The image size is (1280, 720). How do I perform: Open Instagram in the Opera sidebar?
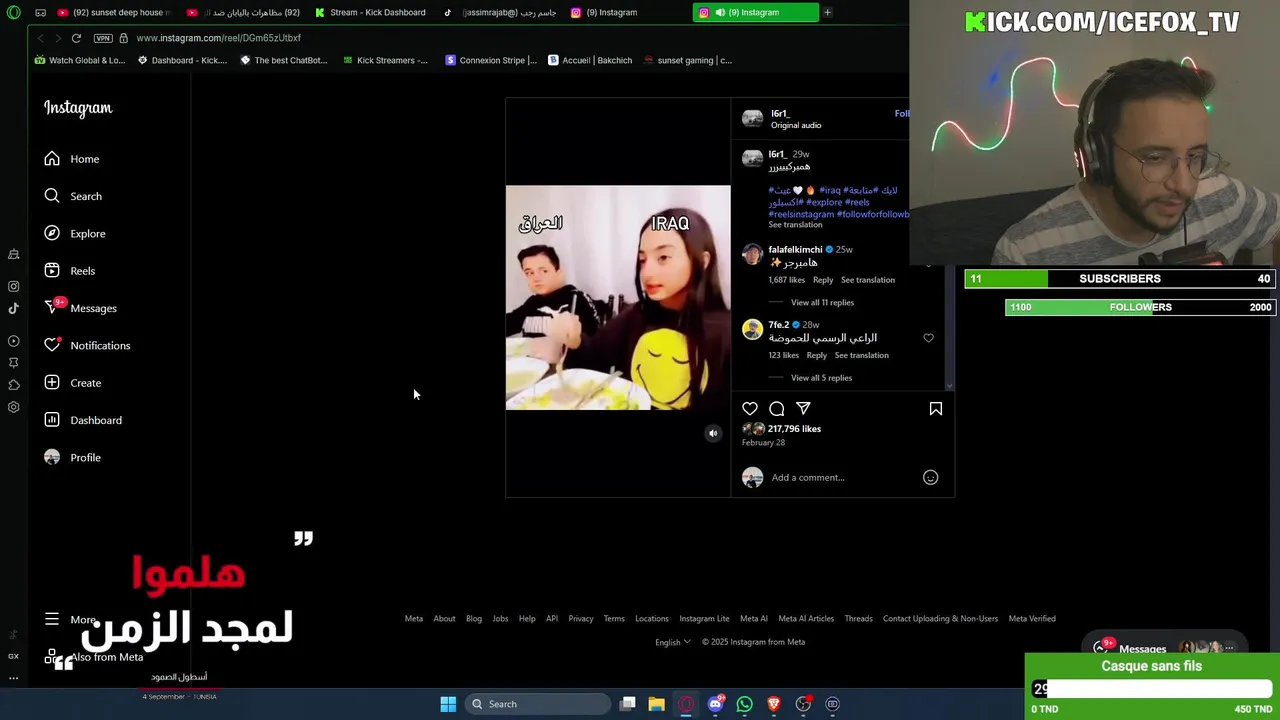[x=13, y=286]
